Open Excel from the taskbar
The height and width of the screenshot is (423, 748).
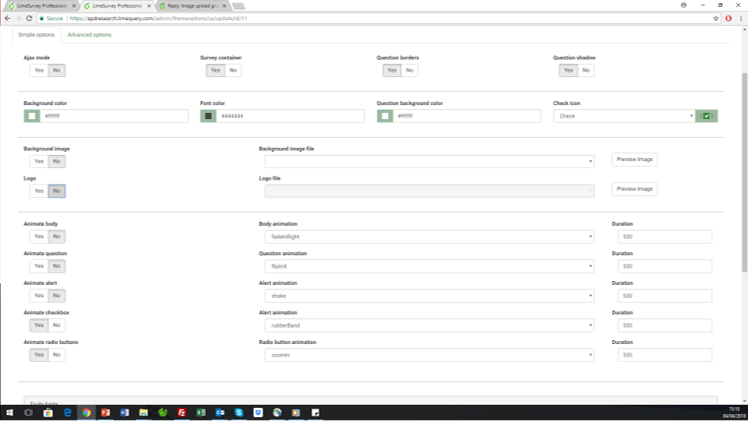click(200, 412)
